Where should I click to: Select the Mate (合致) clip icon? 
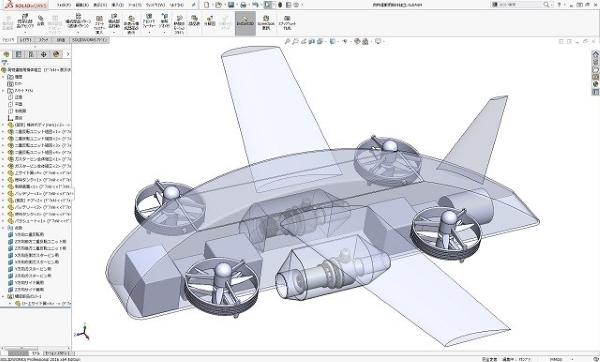[41, 20]
